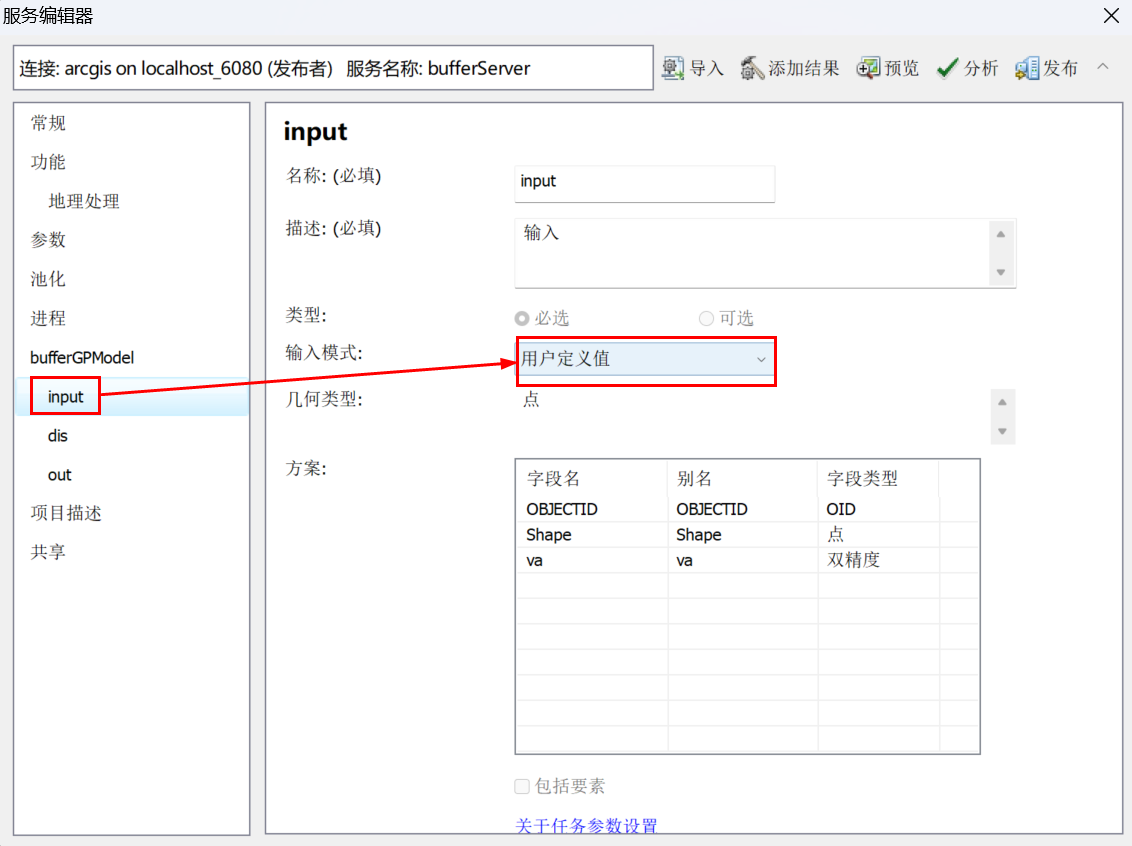The height and width of the screenshot is (846, 1132).
Task: Open the 共享 sharing section
Action: 48,553
